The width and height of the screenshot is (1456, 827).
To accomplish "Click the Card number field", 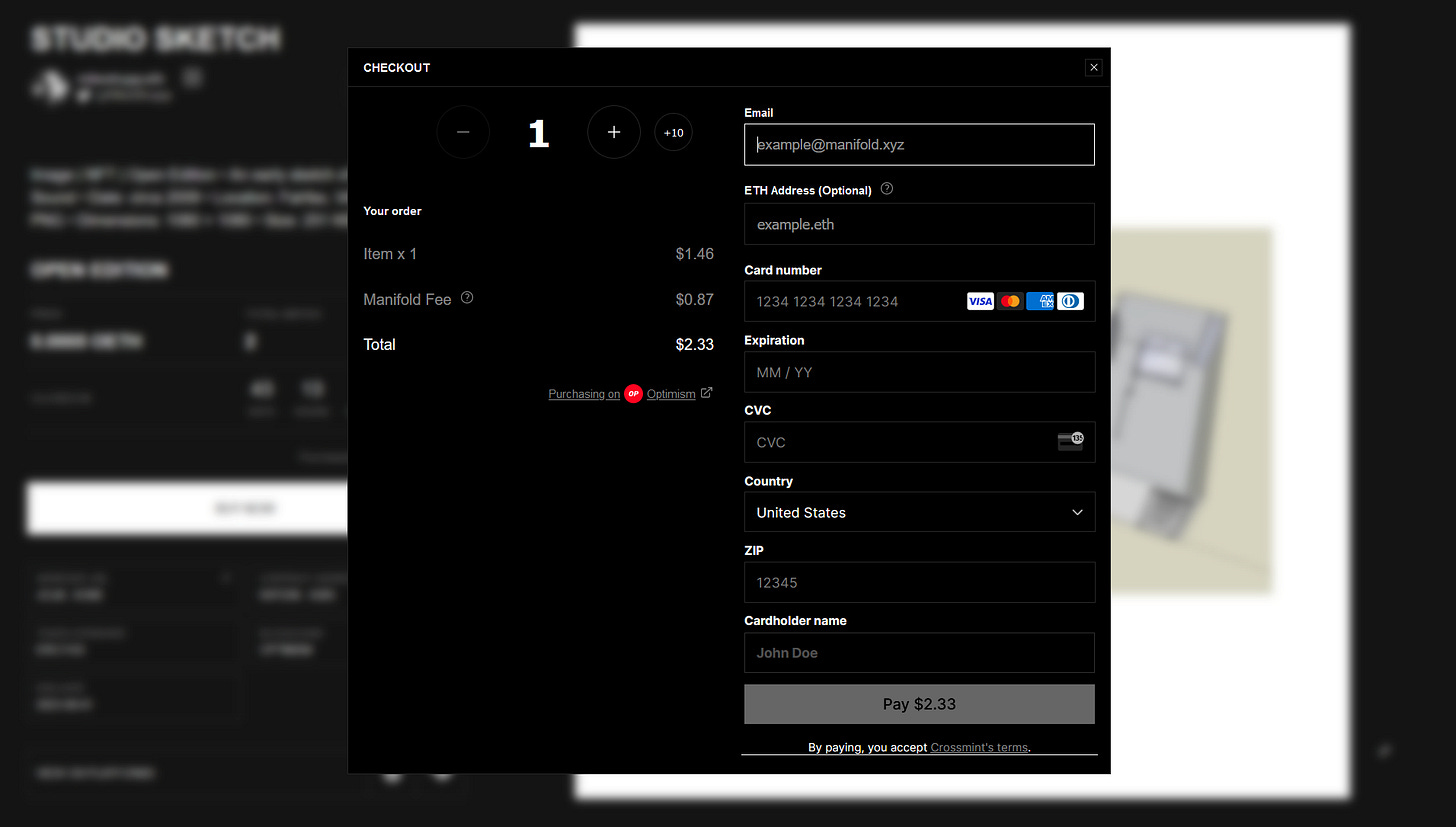I will [919, 301].
